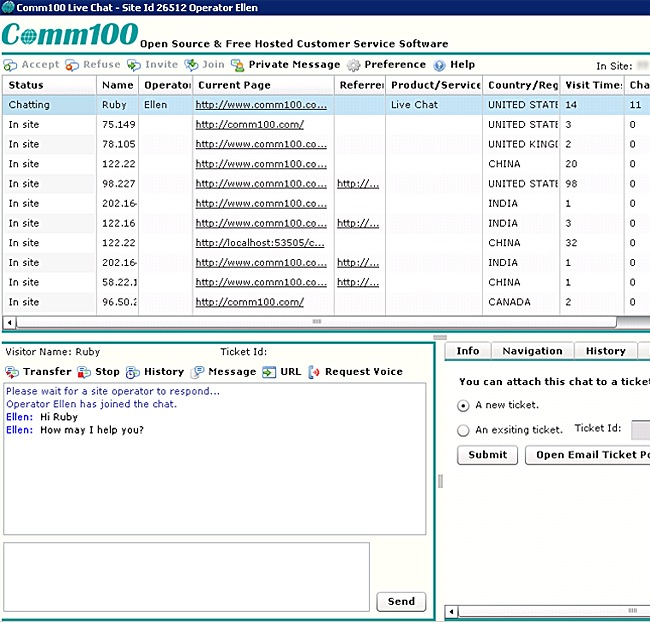Open the http://localhost:53505 page link

point(260,243)
